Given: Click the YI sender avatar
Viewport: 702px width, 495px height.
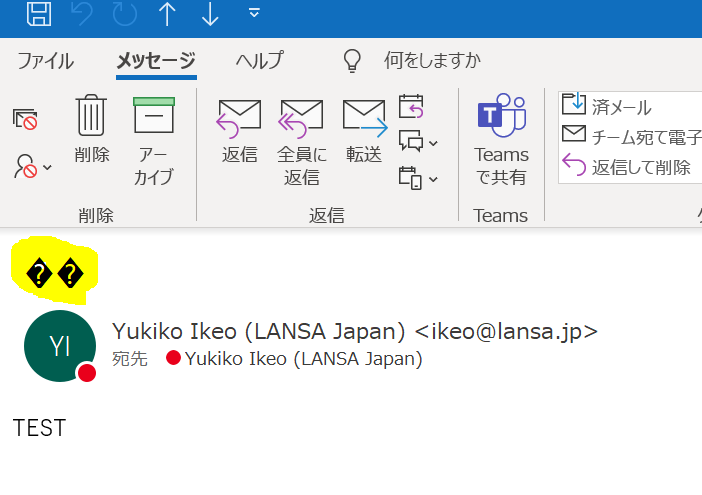Looking at the screenshot, I should (60, 346).
